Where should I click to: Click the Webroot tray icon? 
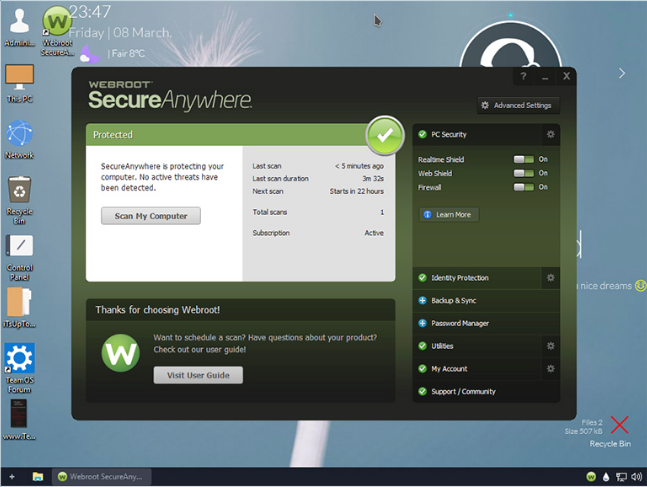coord(591,477)
